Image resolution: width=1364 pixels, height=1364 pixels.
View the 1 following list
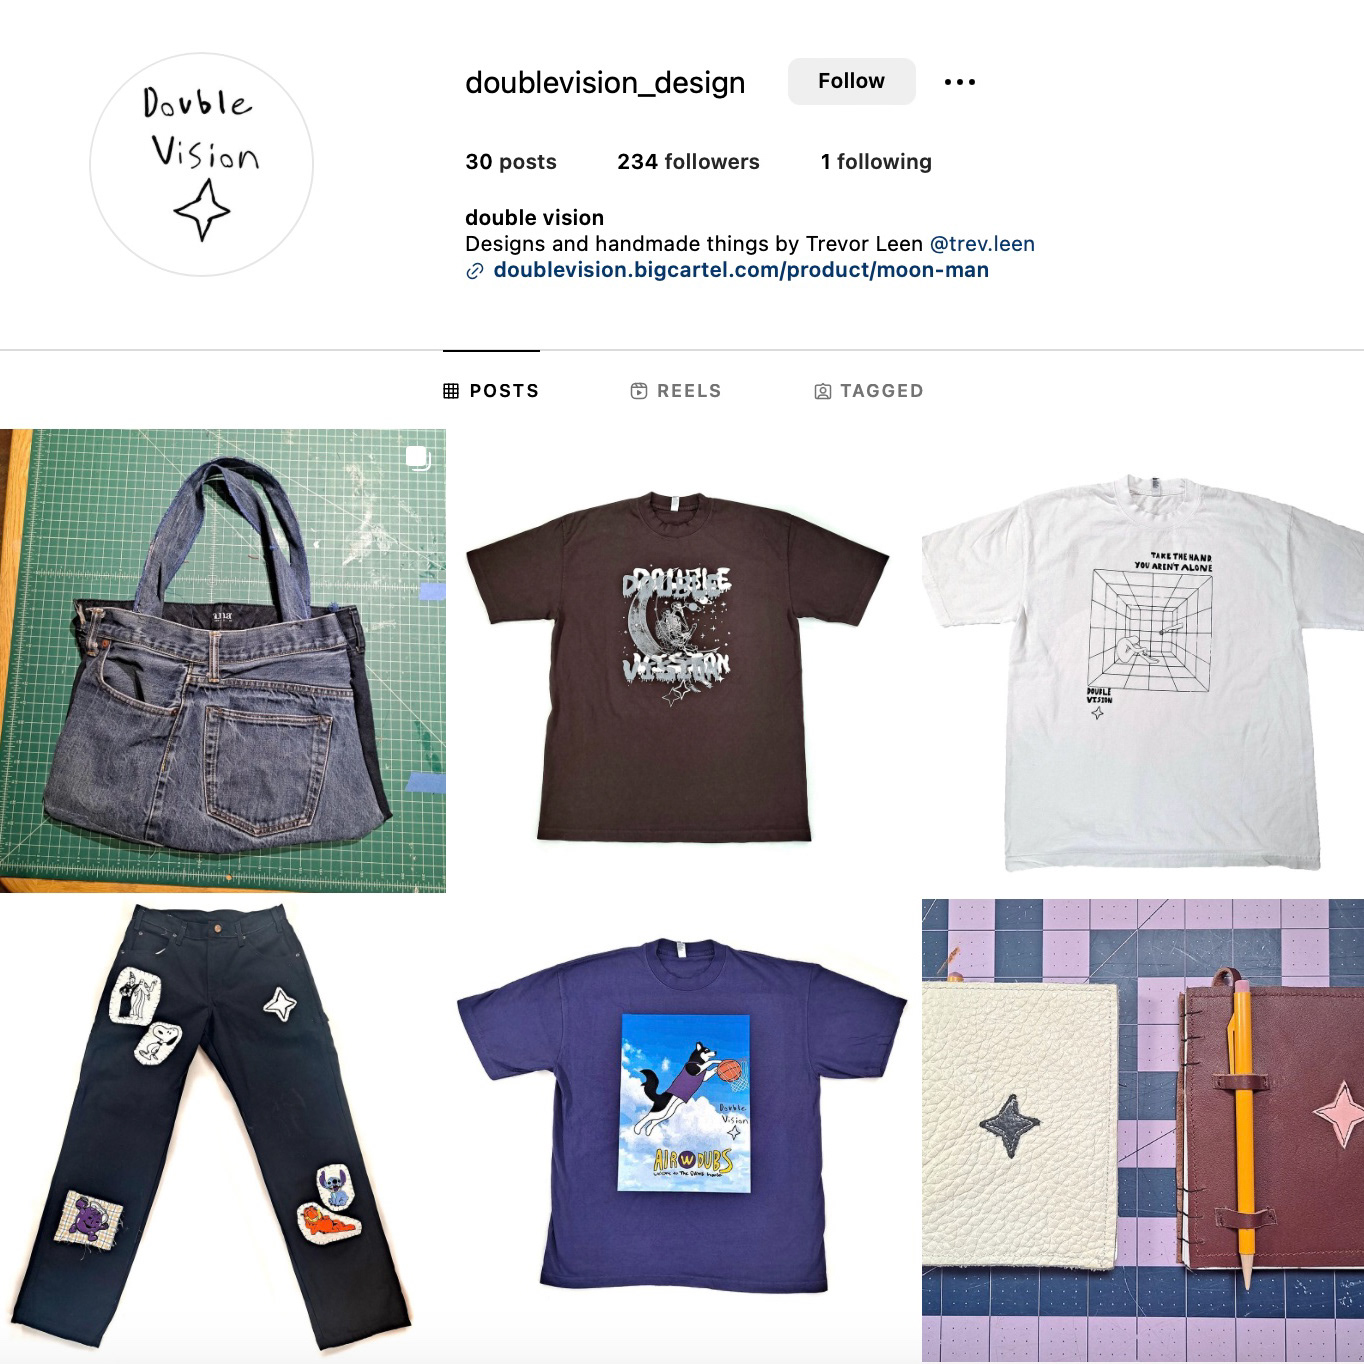click(876, 162)
